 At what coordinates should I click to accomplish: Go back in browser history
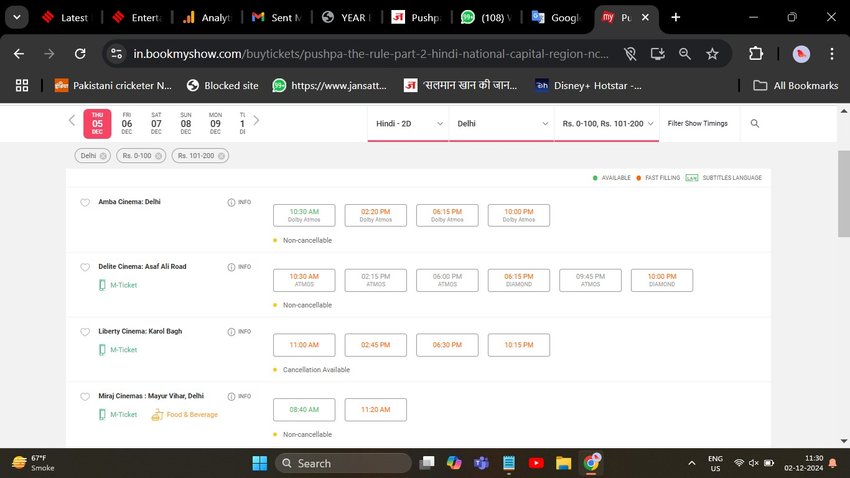[x=19, y=54]
